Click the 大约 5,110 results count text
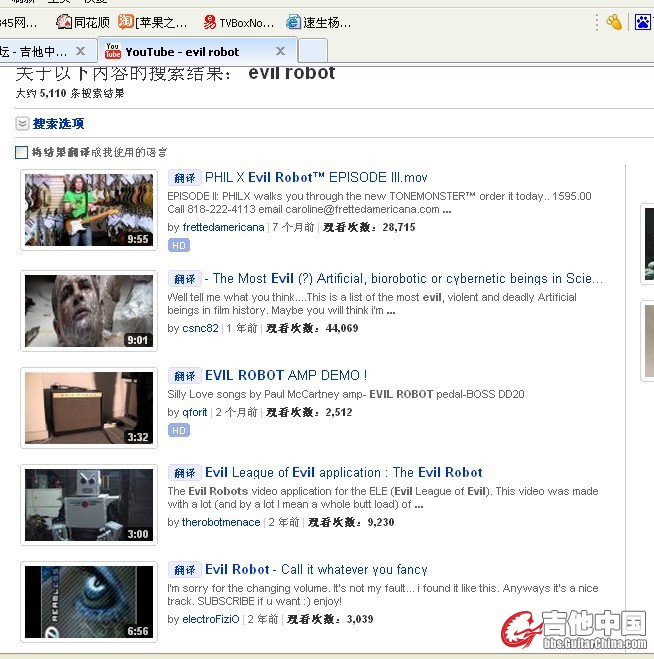Screen dimensions: 654x659 coord(70,93)
